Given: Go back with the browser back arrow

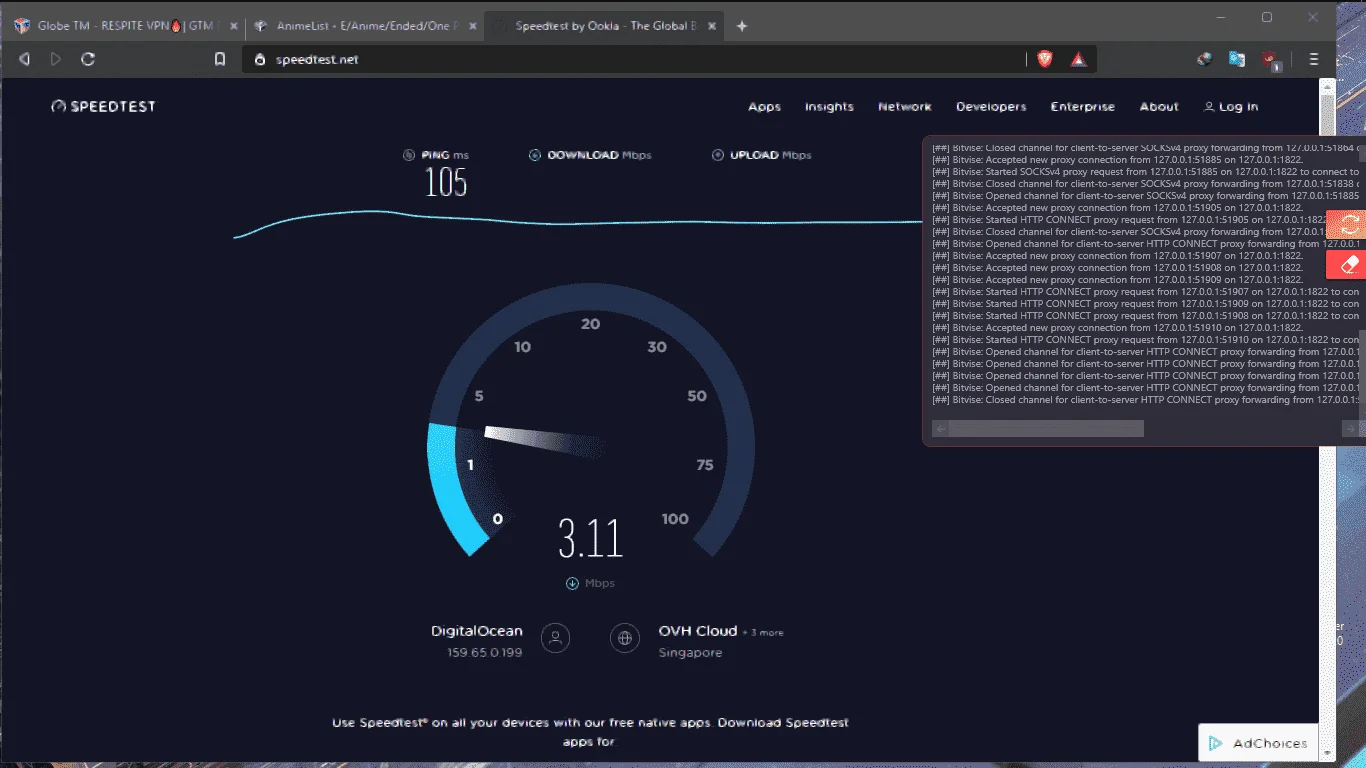Looking at the screenshot, I should pos(24,60).
